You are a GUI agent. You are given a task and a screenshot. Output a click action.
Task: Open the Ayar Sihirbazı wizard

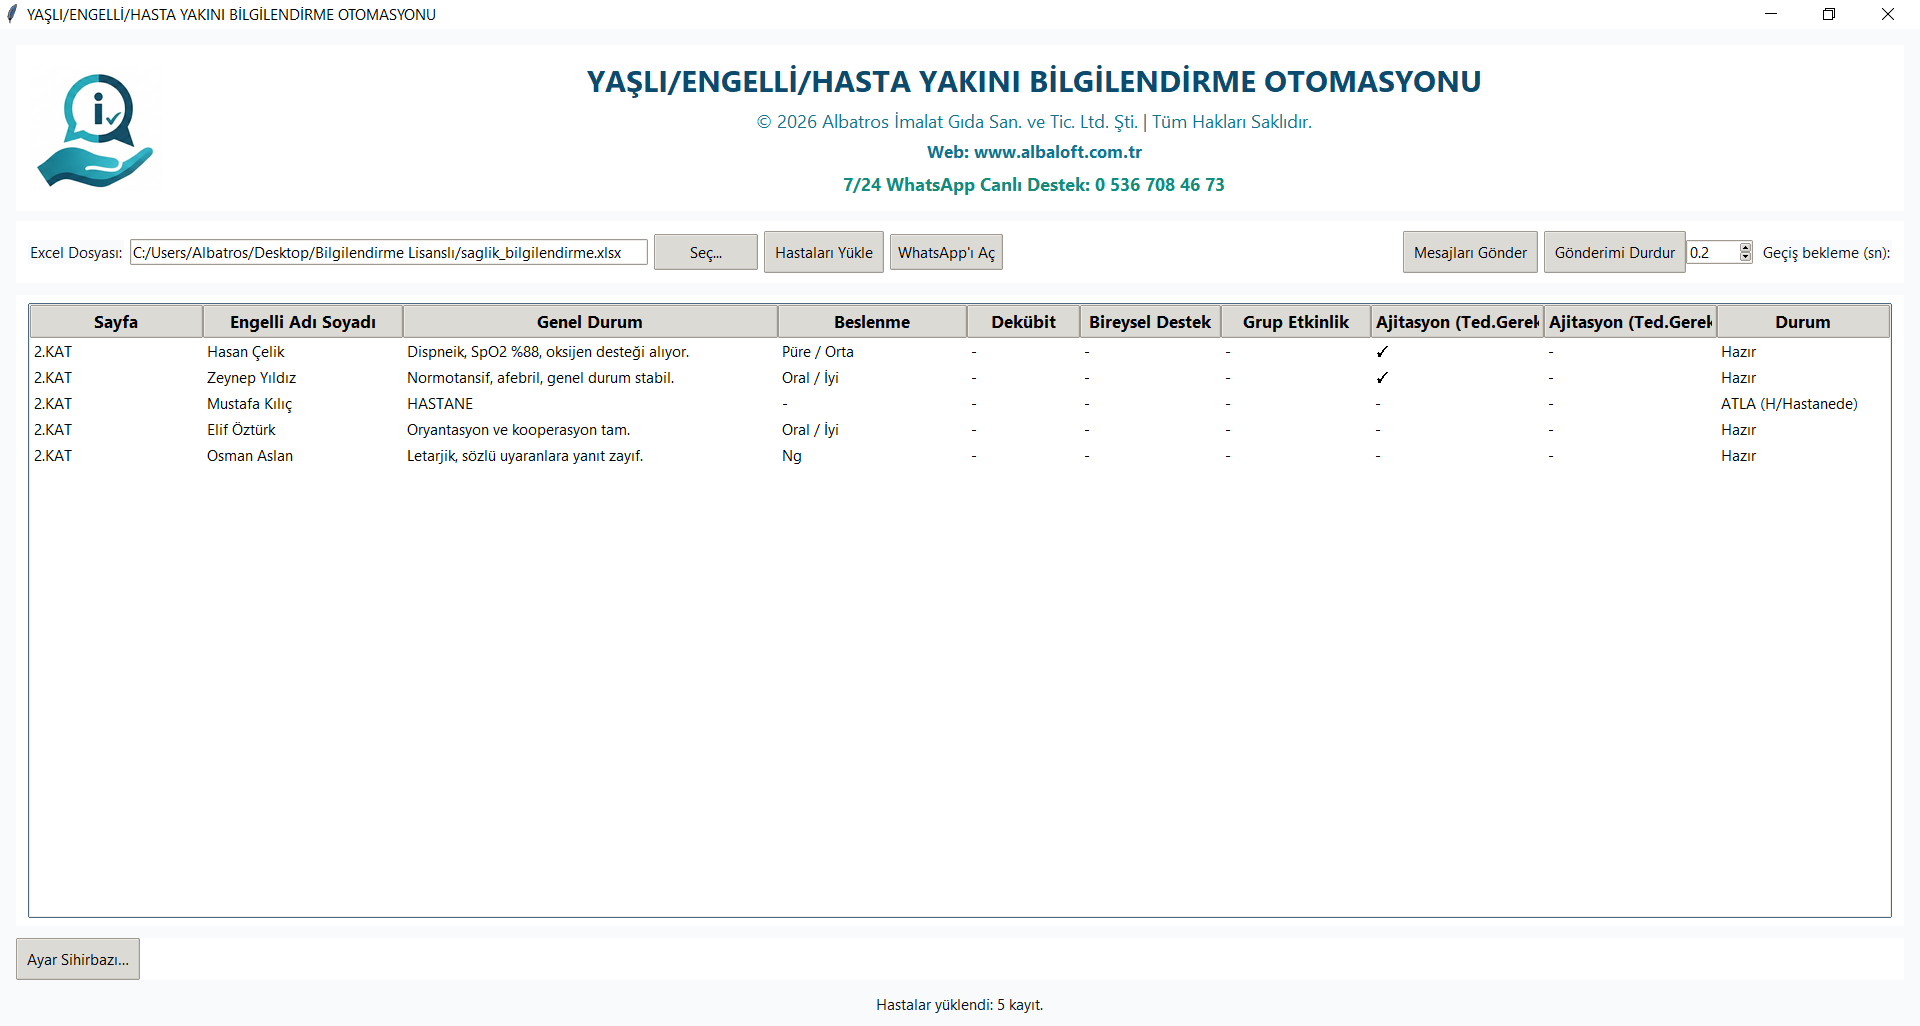(77, 958)
